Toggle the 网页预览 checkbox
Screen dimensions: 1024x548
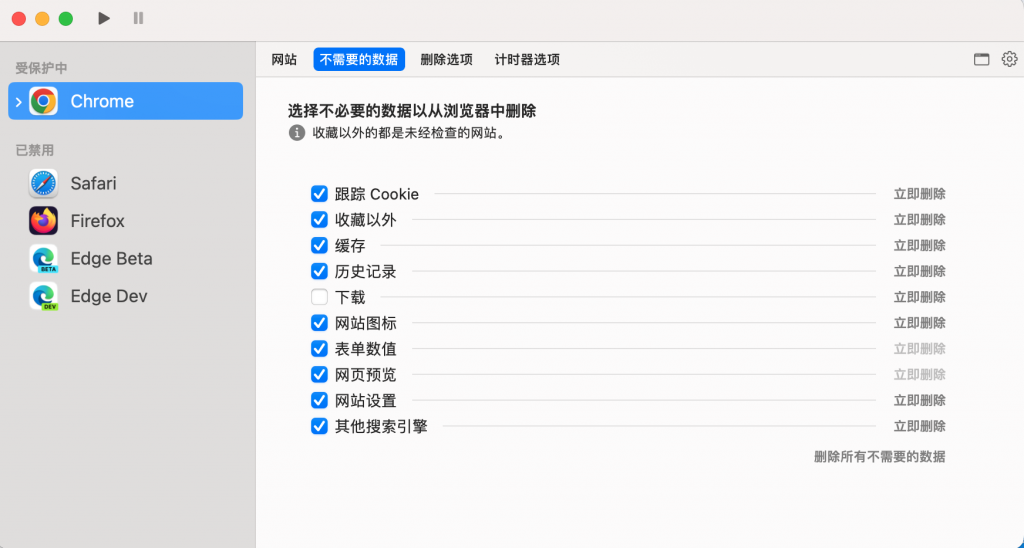[x=319, y=374]
